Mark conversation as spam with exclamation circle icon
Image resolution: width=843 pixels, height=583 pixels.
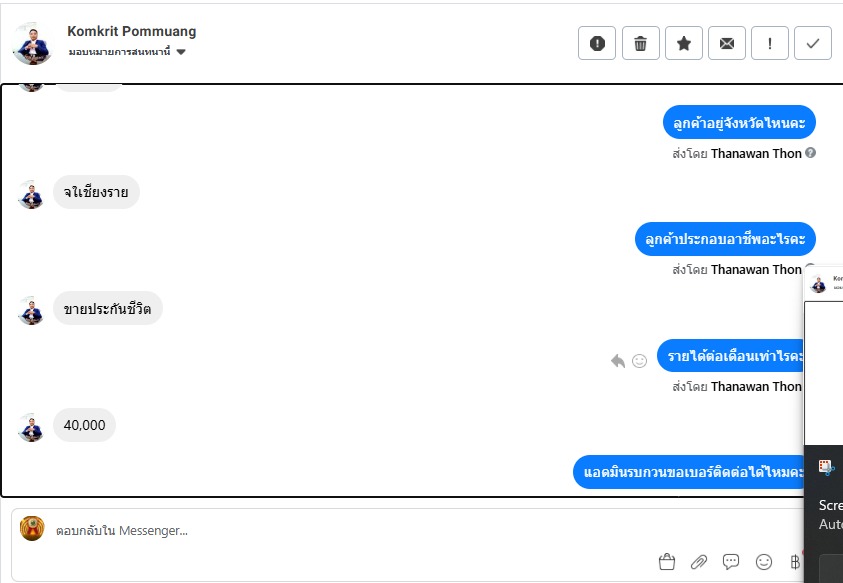click(597, 43)
